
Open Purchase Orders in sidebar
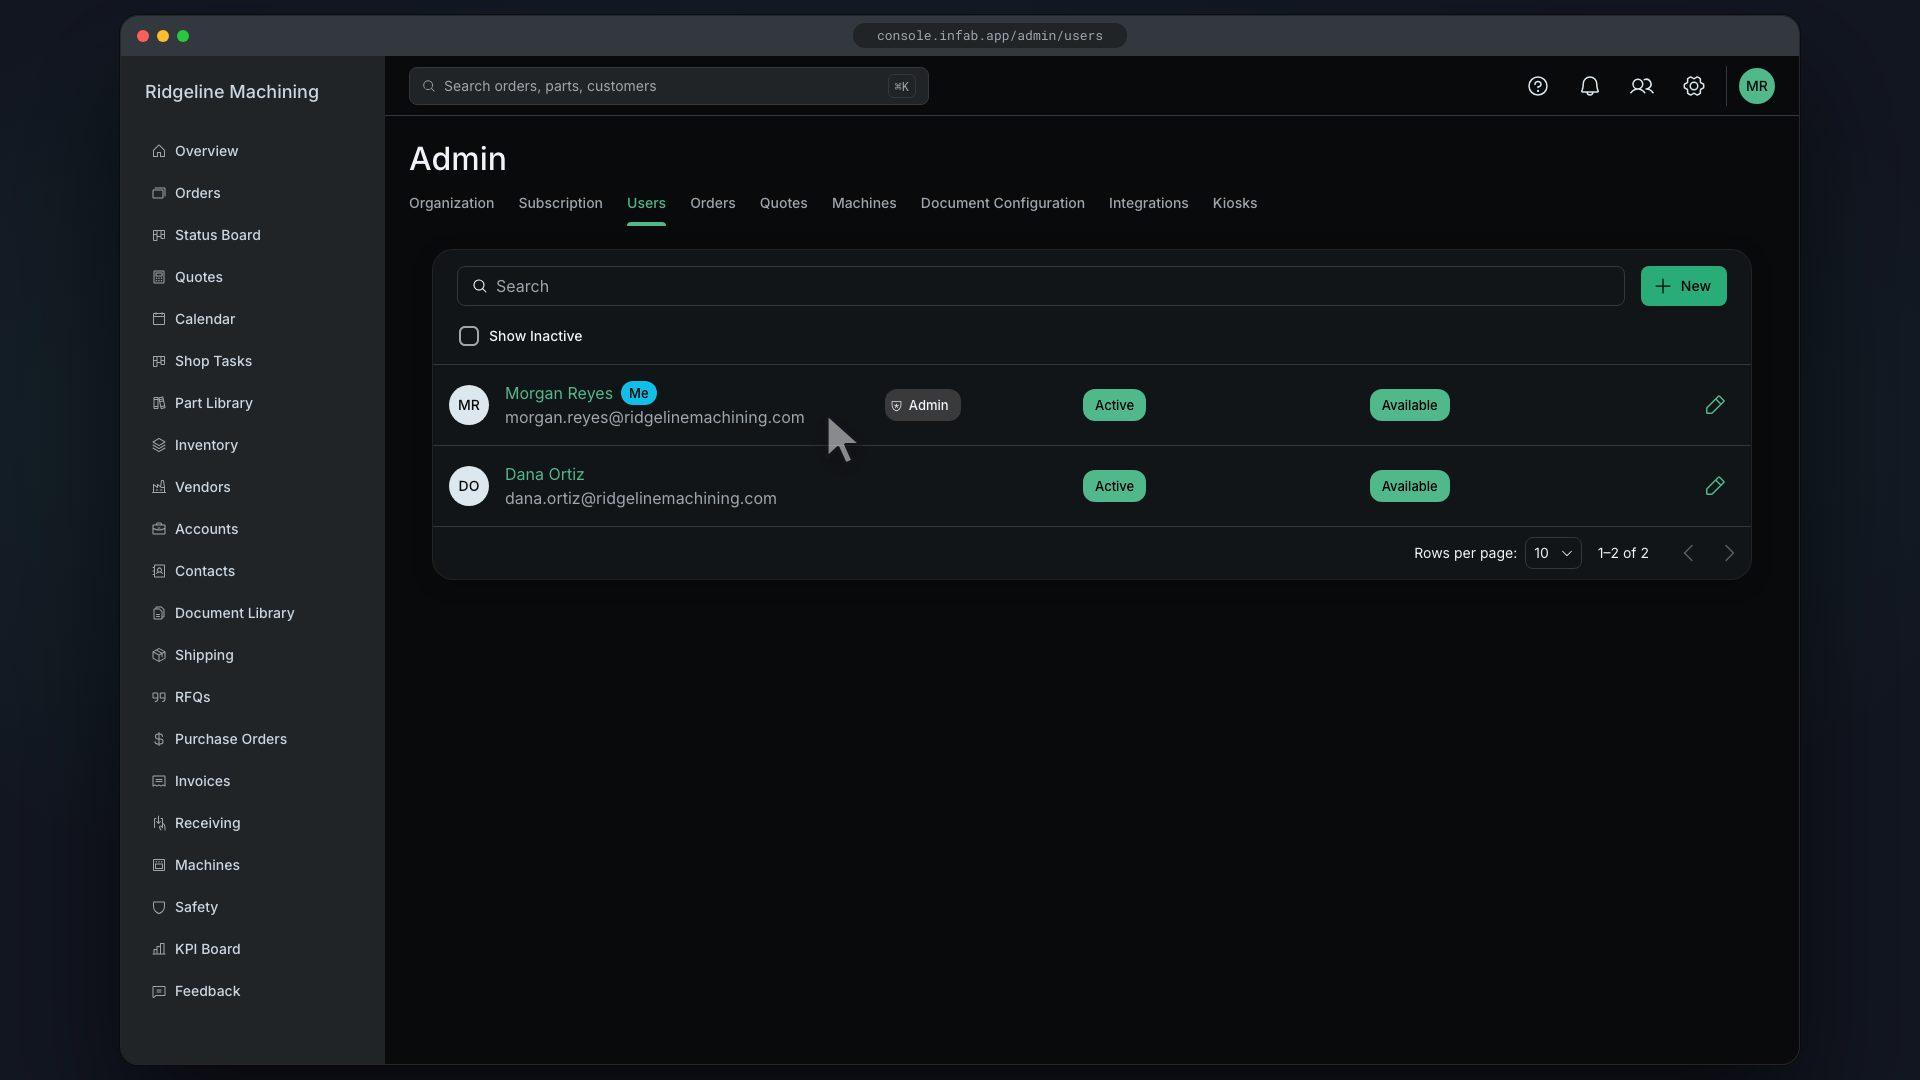click(x=220, y=739)
